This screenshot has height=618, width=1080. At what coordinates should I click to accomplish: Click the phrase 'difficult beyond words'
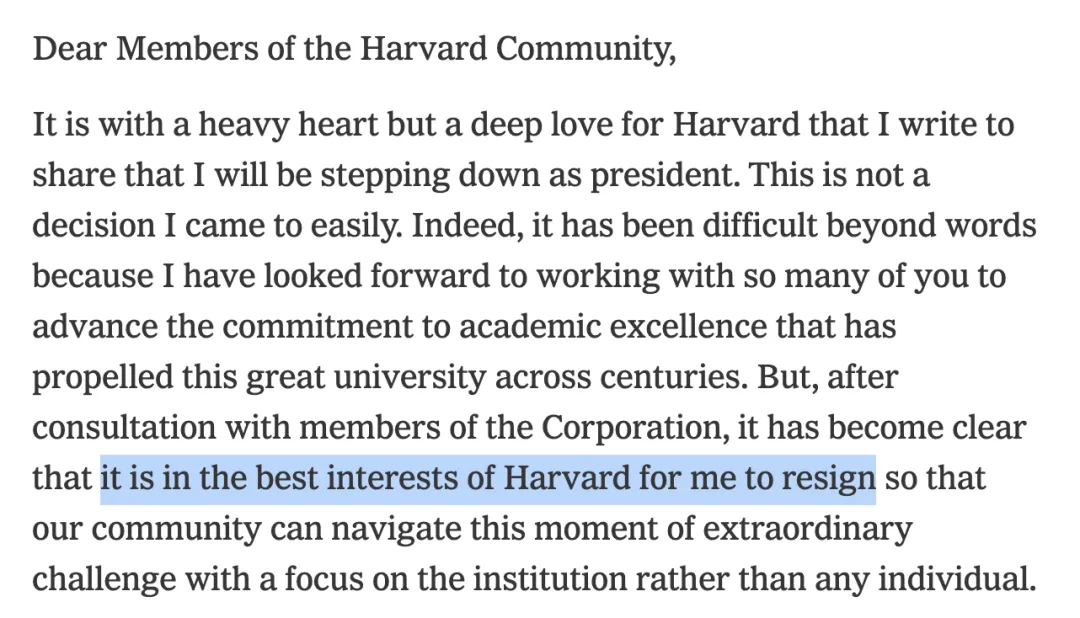tap(846, 226)
